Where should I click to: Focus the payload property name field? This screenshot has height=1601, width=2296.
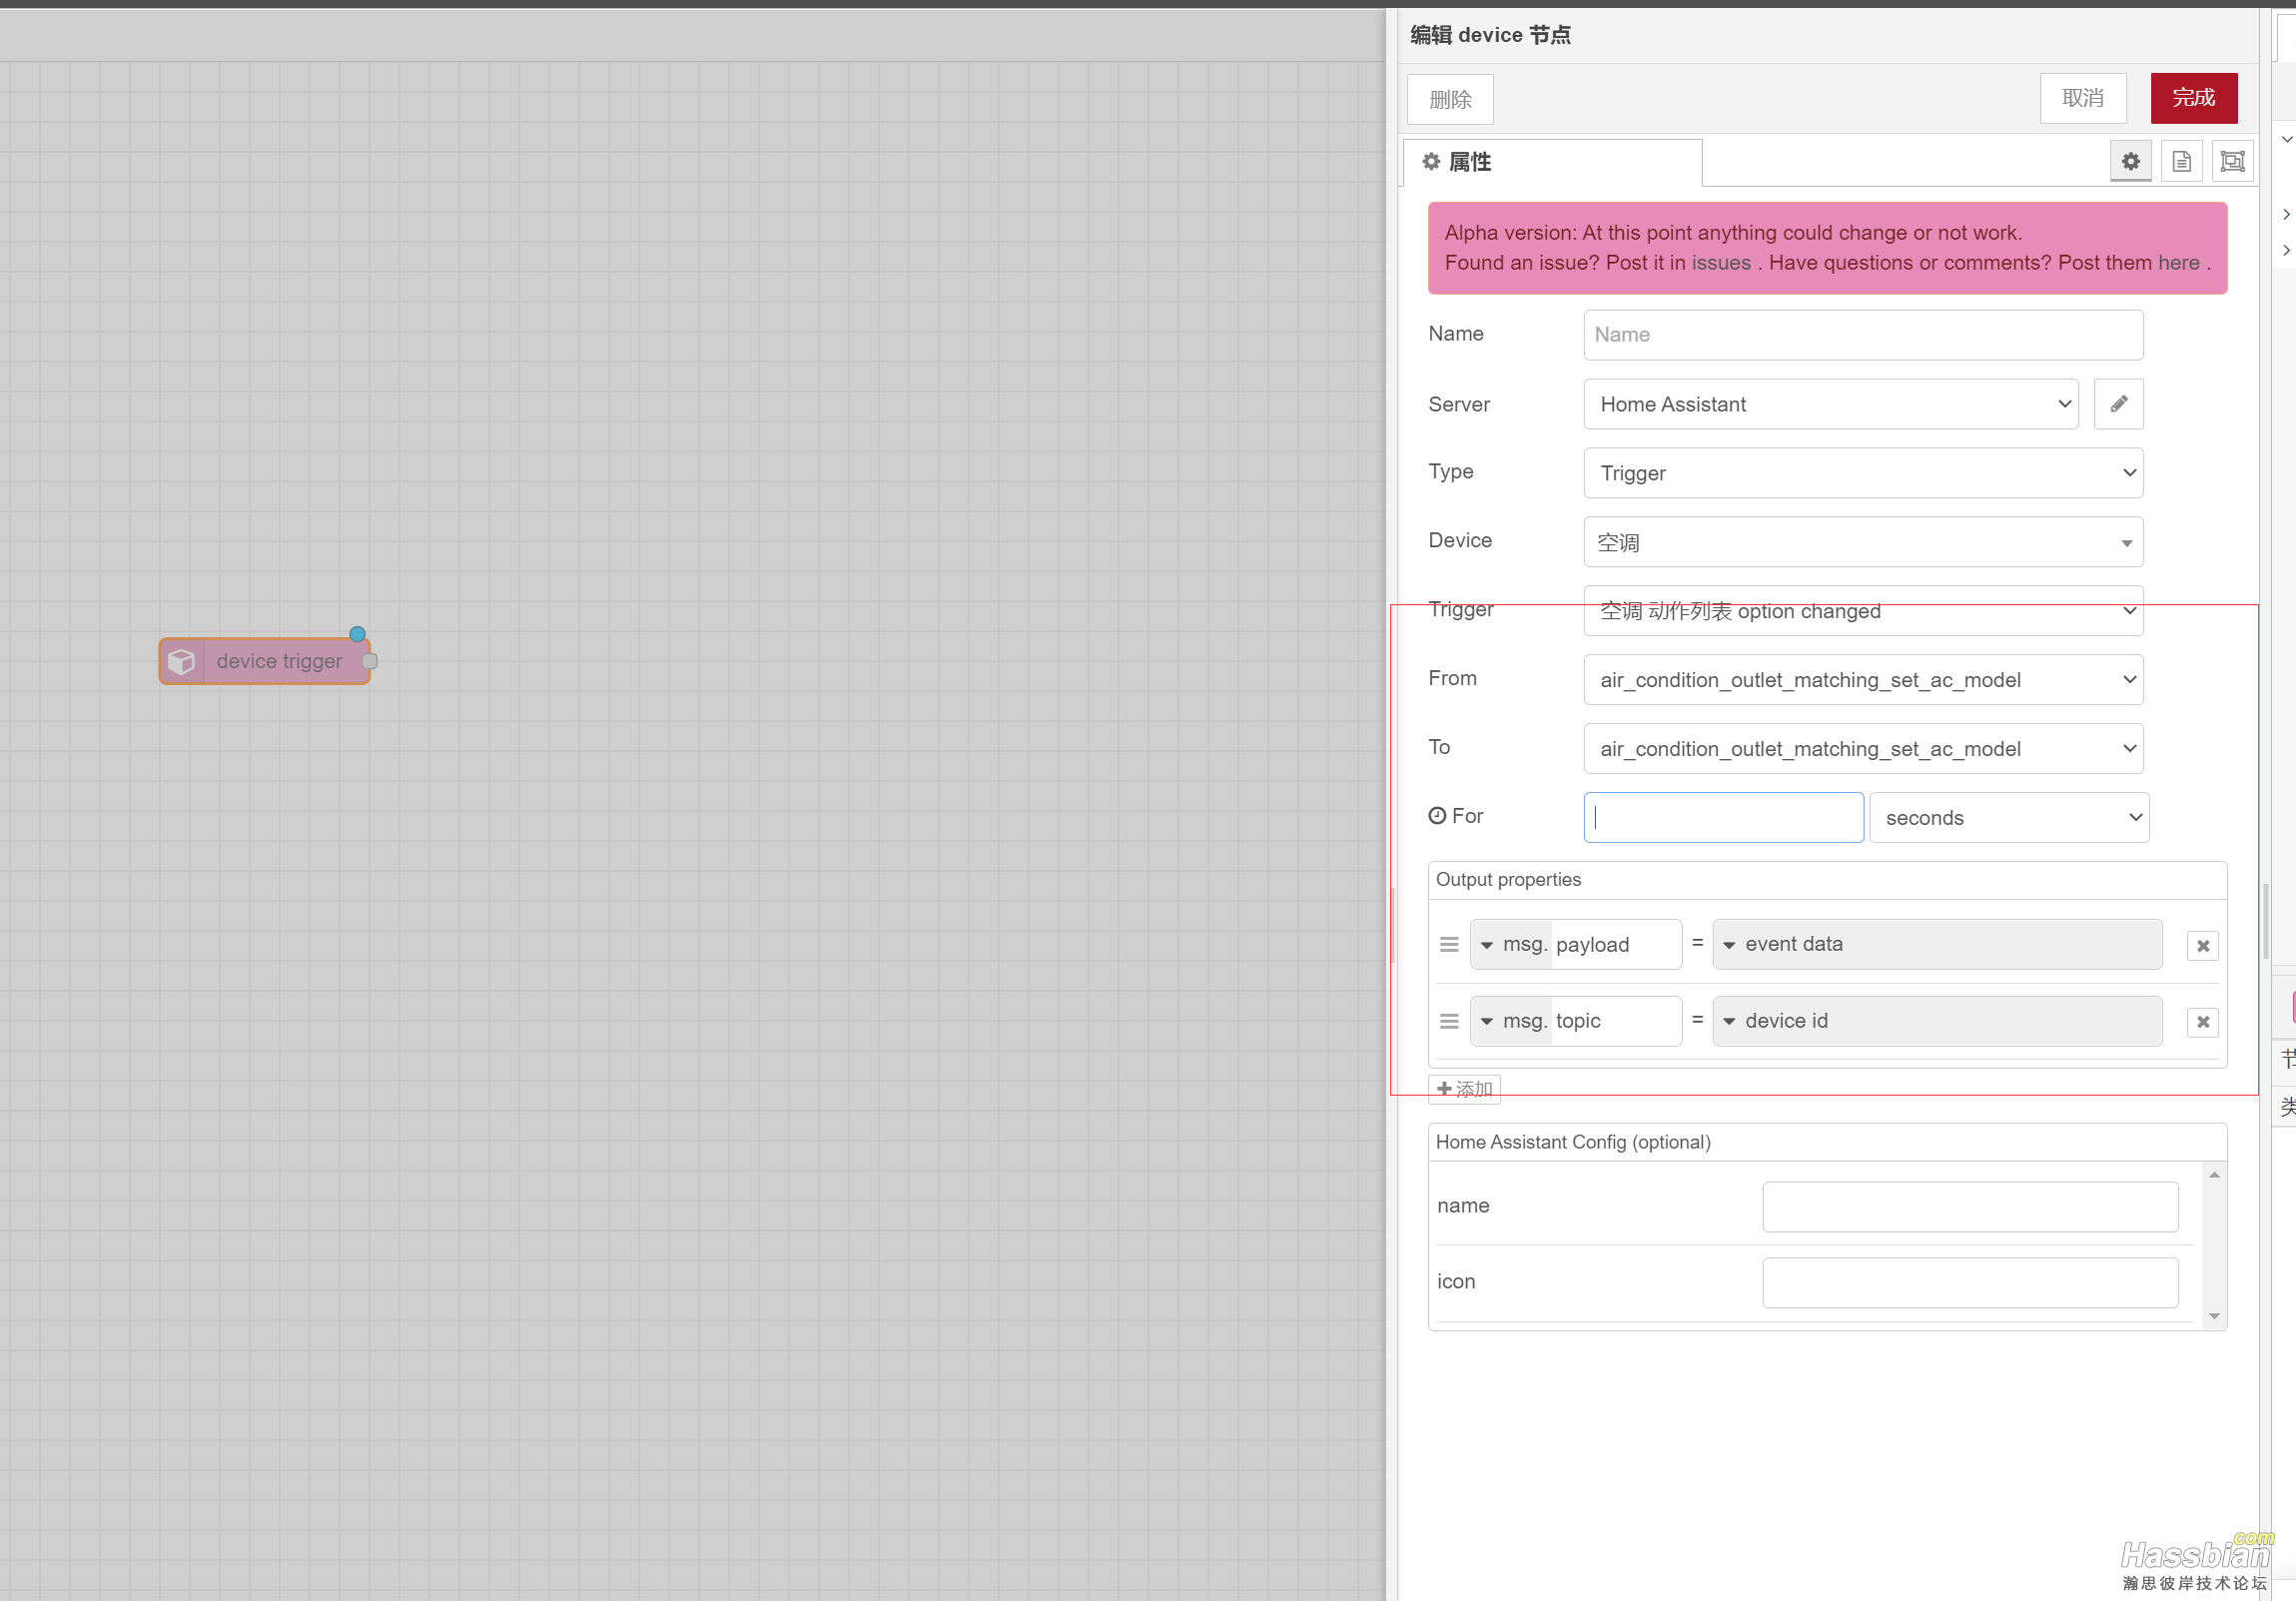click(x=1615, y=944)
